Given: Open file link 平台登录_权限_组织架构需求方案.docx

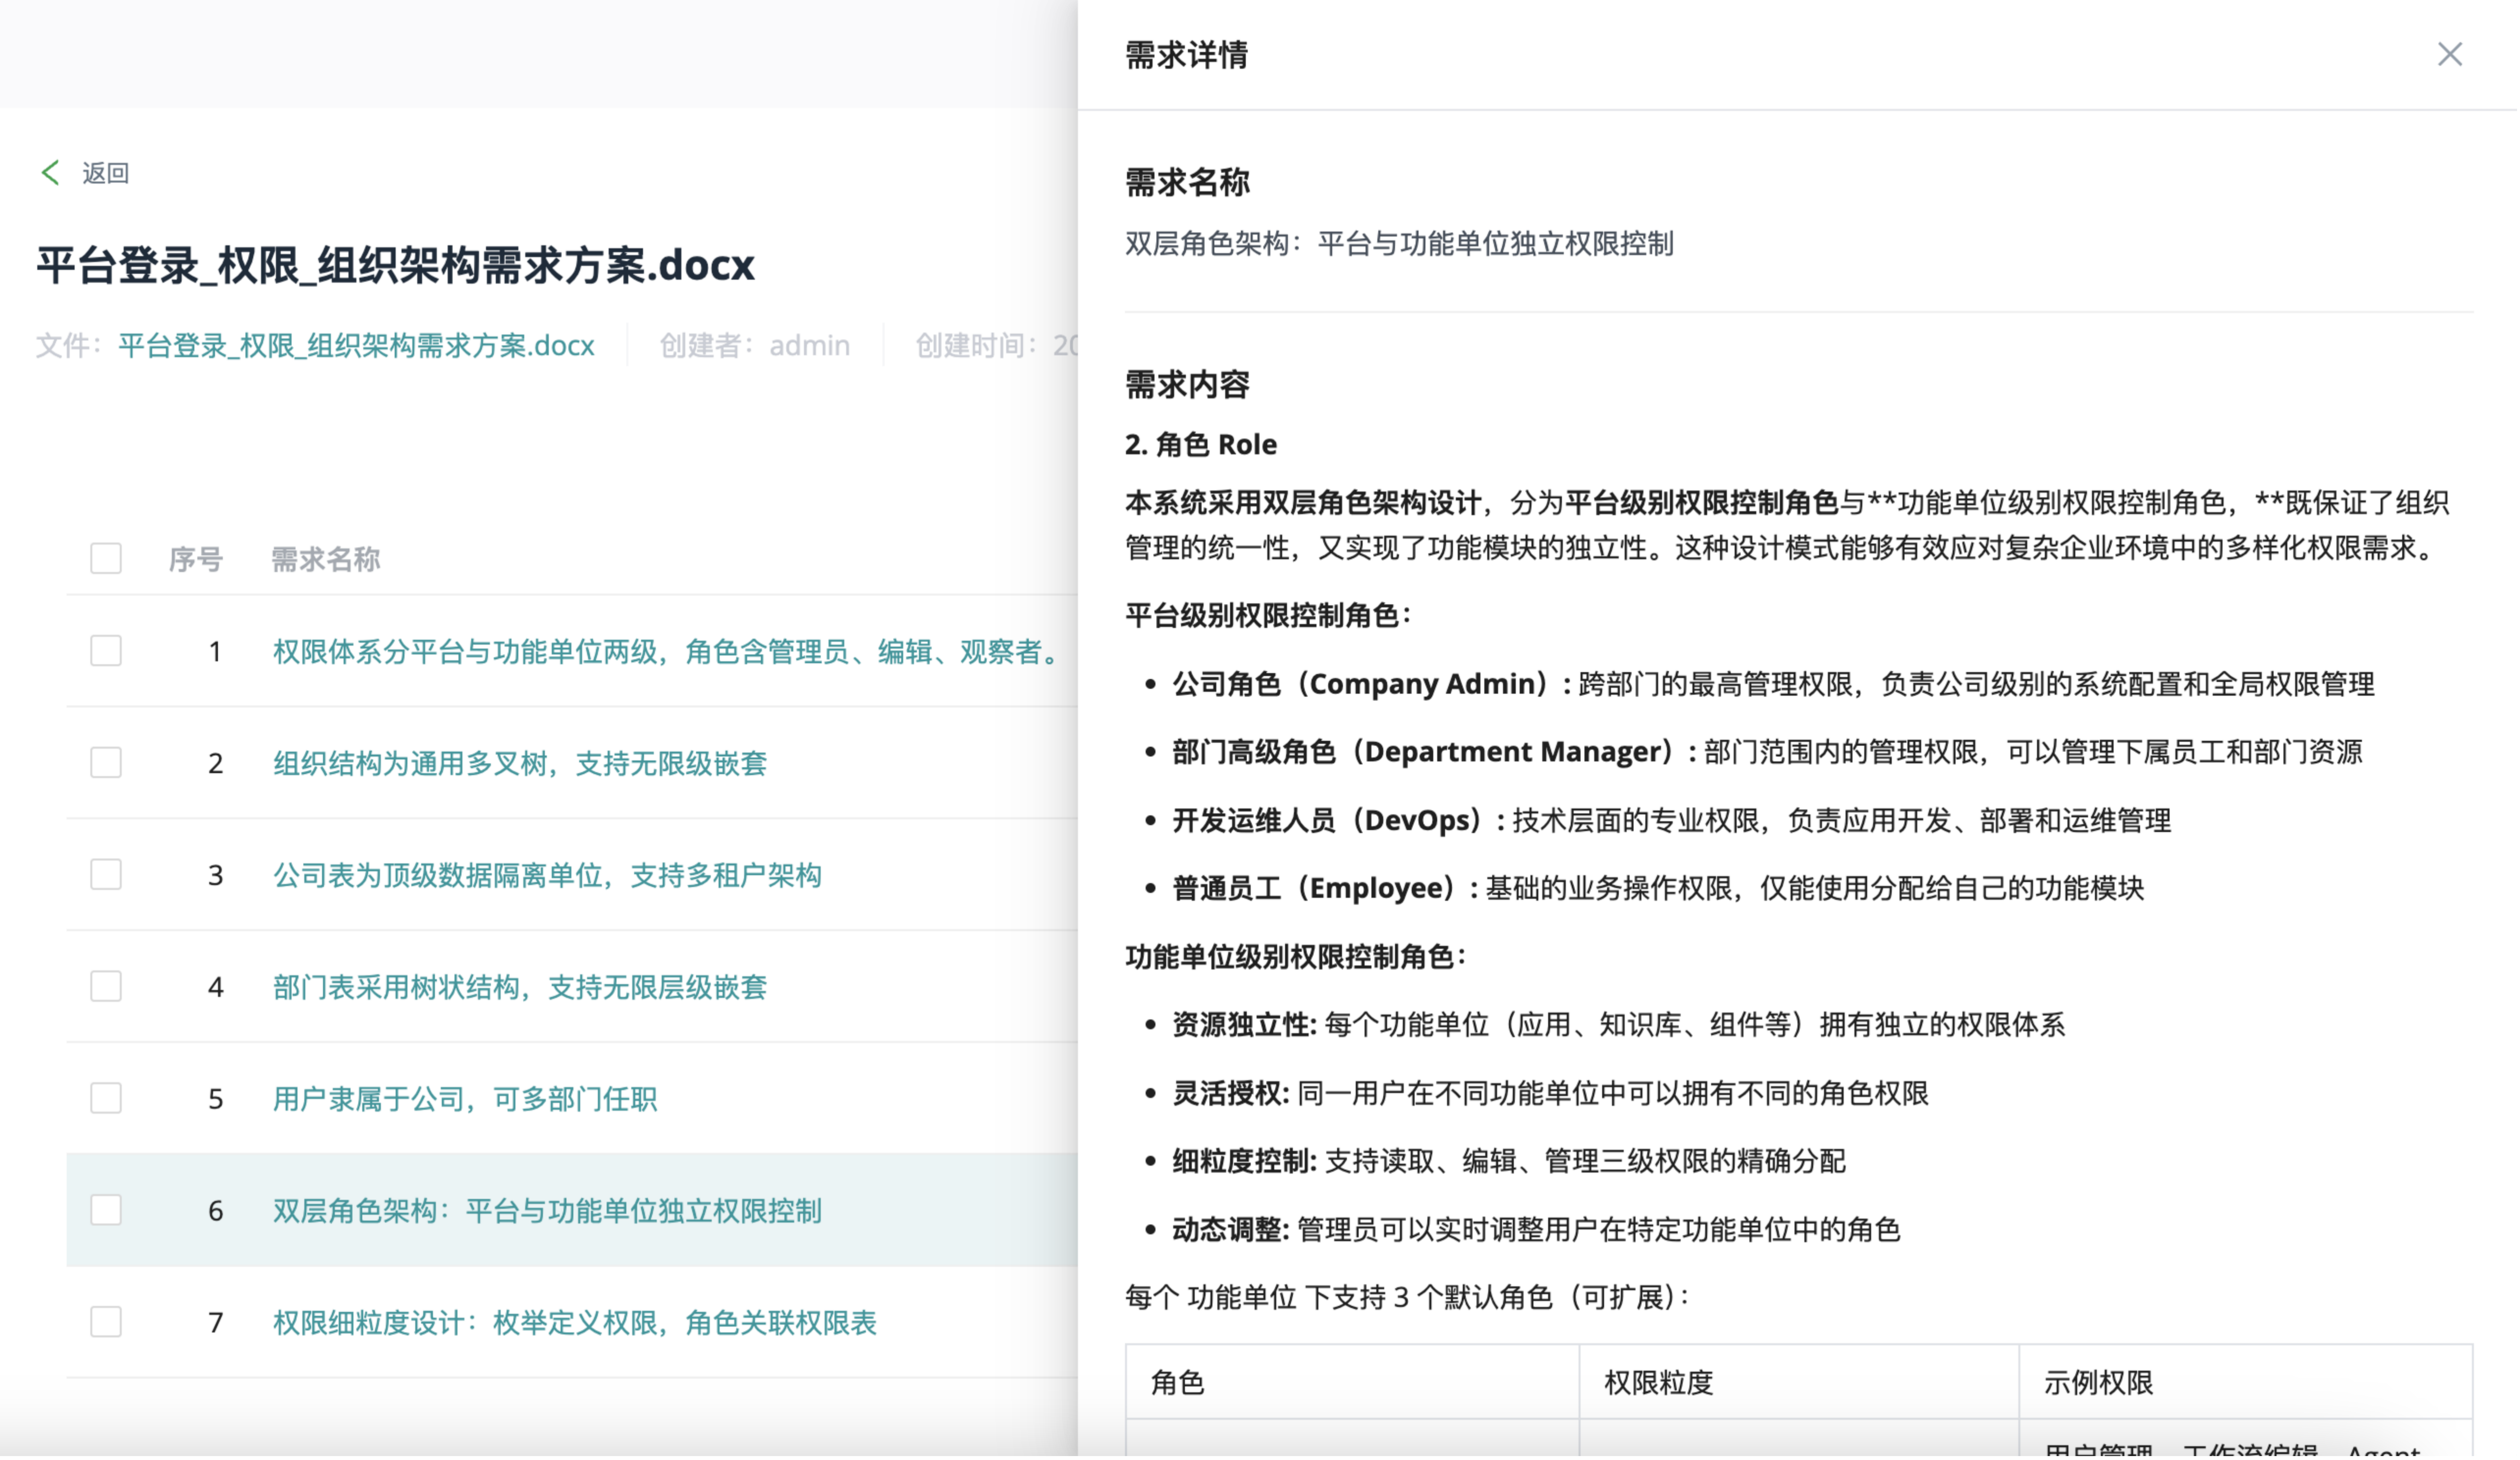Looking at the screenshot, I should point(356,346).
